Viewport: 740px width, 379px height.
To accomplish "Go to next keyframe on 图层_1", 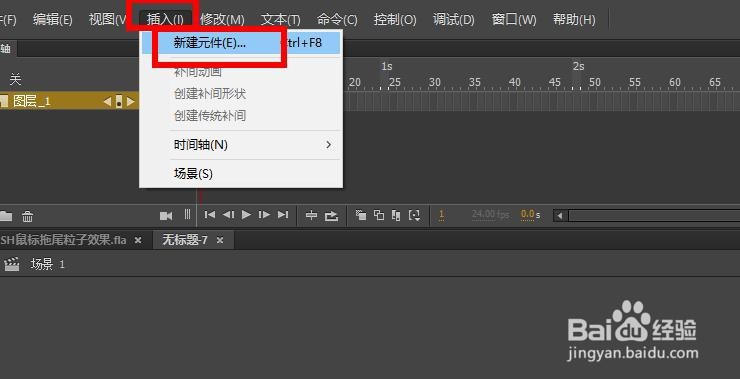I will [131, 101].
